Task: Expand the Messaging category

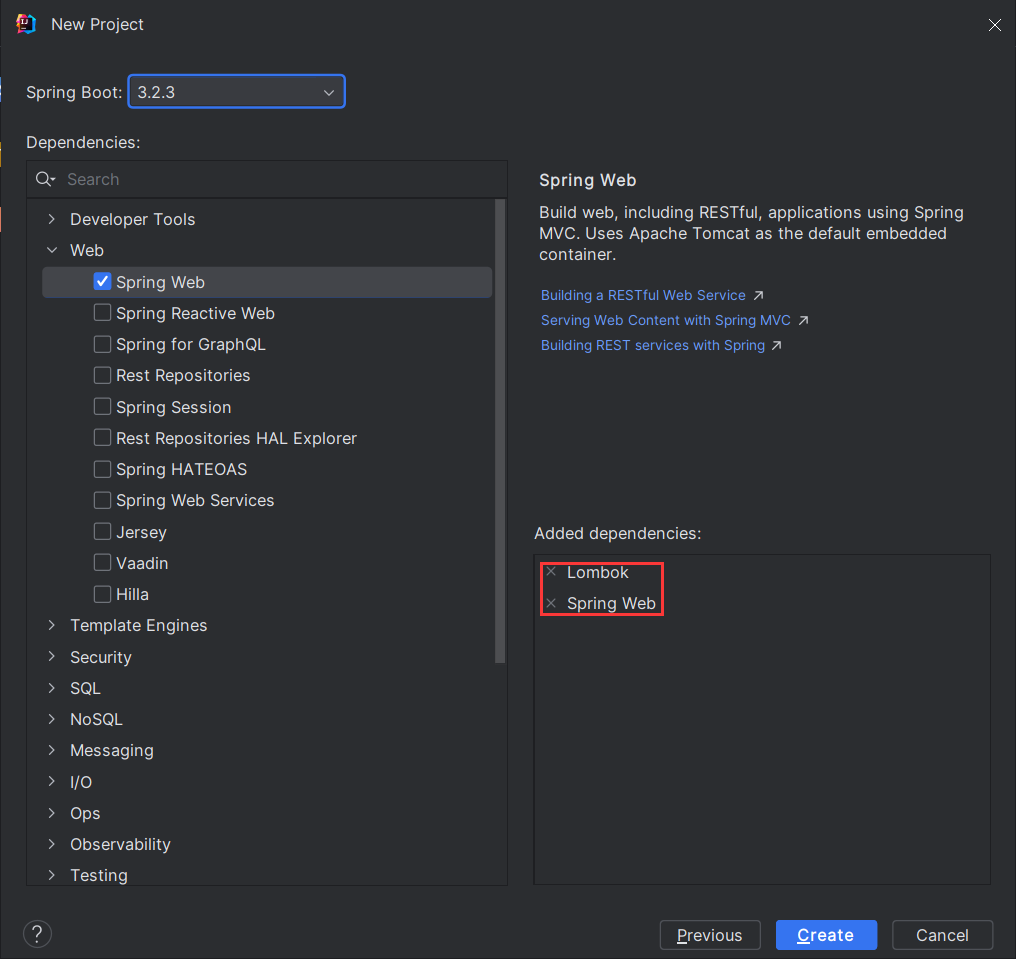Action: pyautogui.click(x=52, y=750)
